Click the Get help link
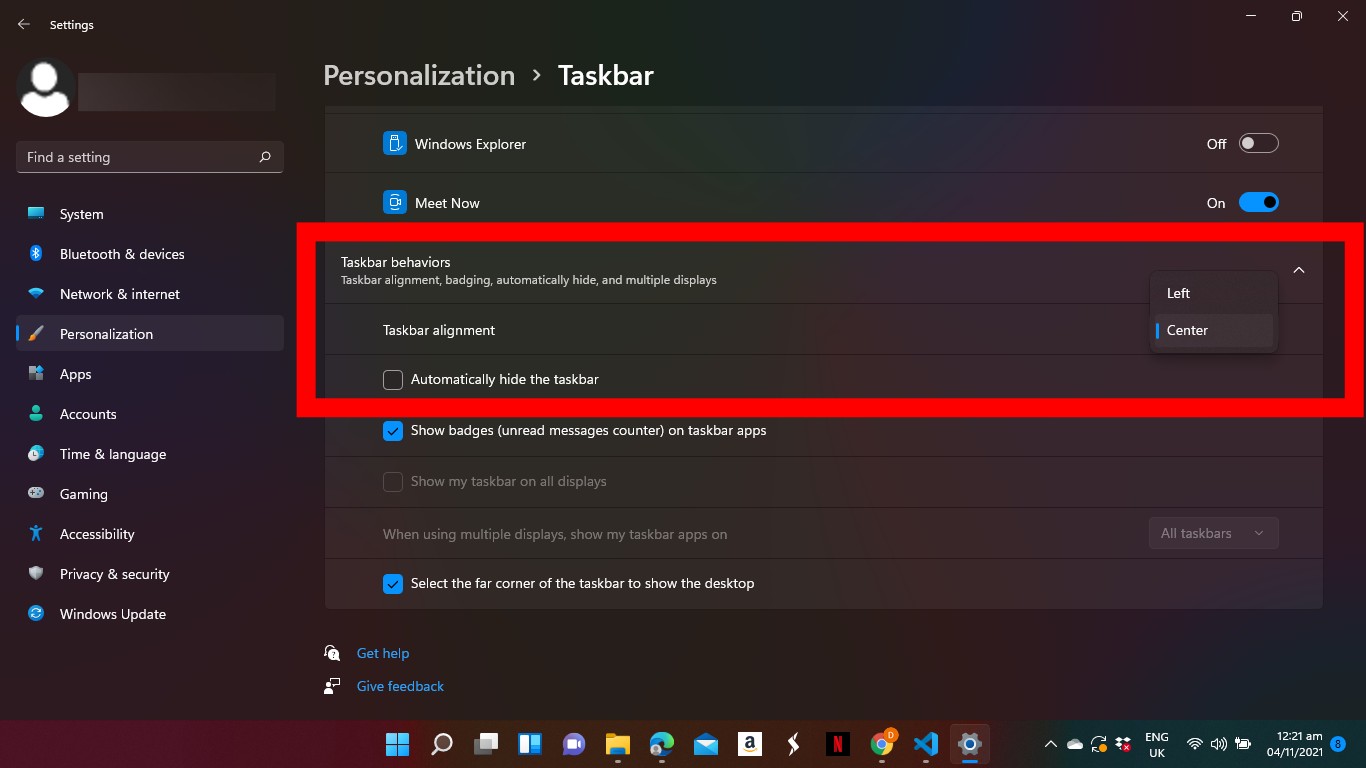The height and width of the screenshot is (768, 1366). (x=383, y=653)
